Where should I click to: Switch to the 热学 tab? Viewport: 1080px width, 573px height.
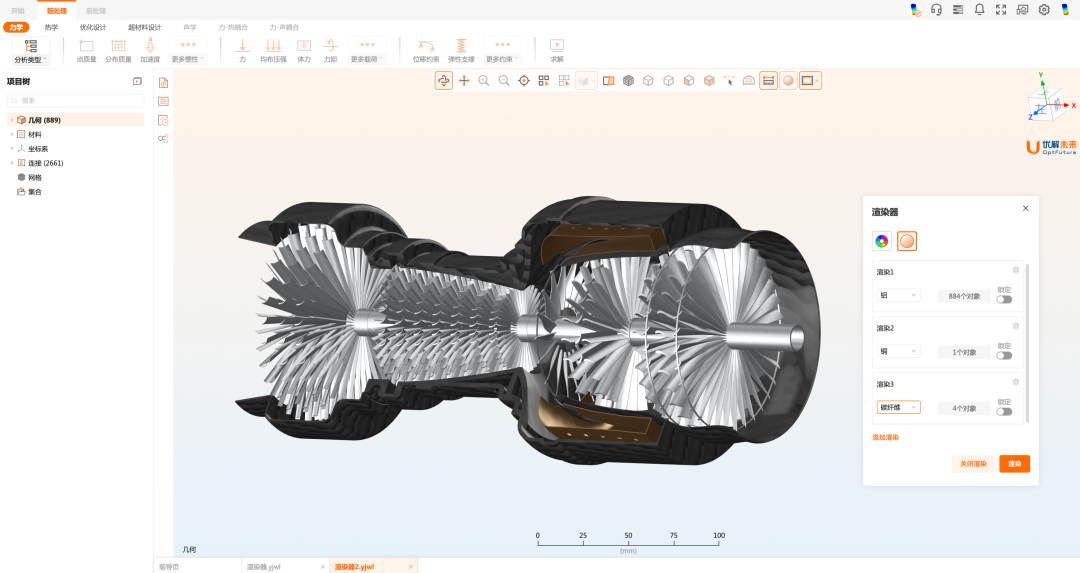tap(51, 27)
